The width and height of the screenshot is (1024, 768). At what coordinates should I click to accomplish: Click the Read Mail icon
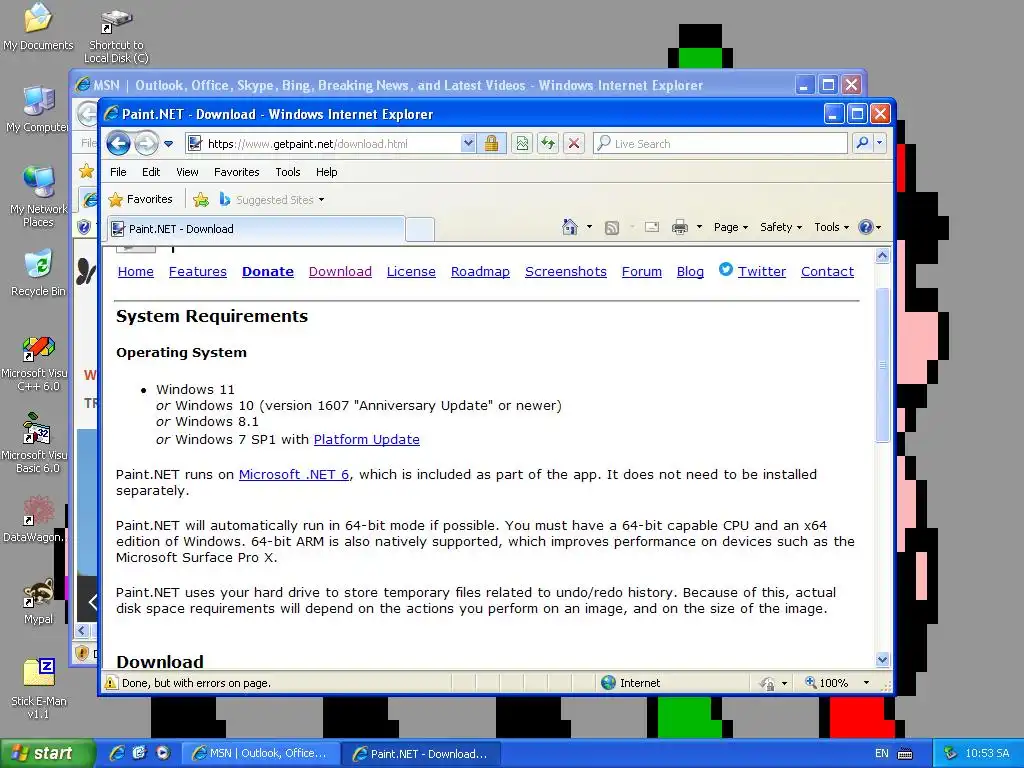pos(652,227)
